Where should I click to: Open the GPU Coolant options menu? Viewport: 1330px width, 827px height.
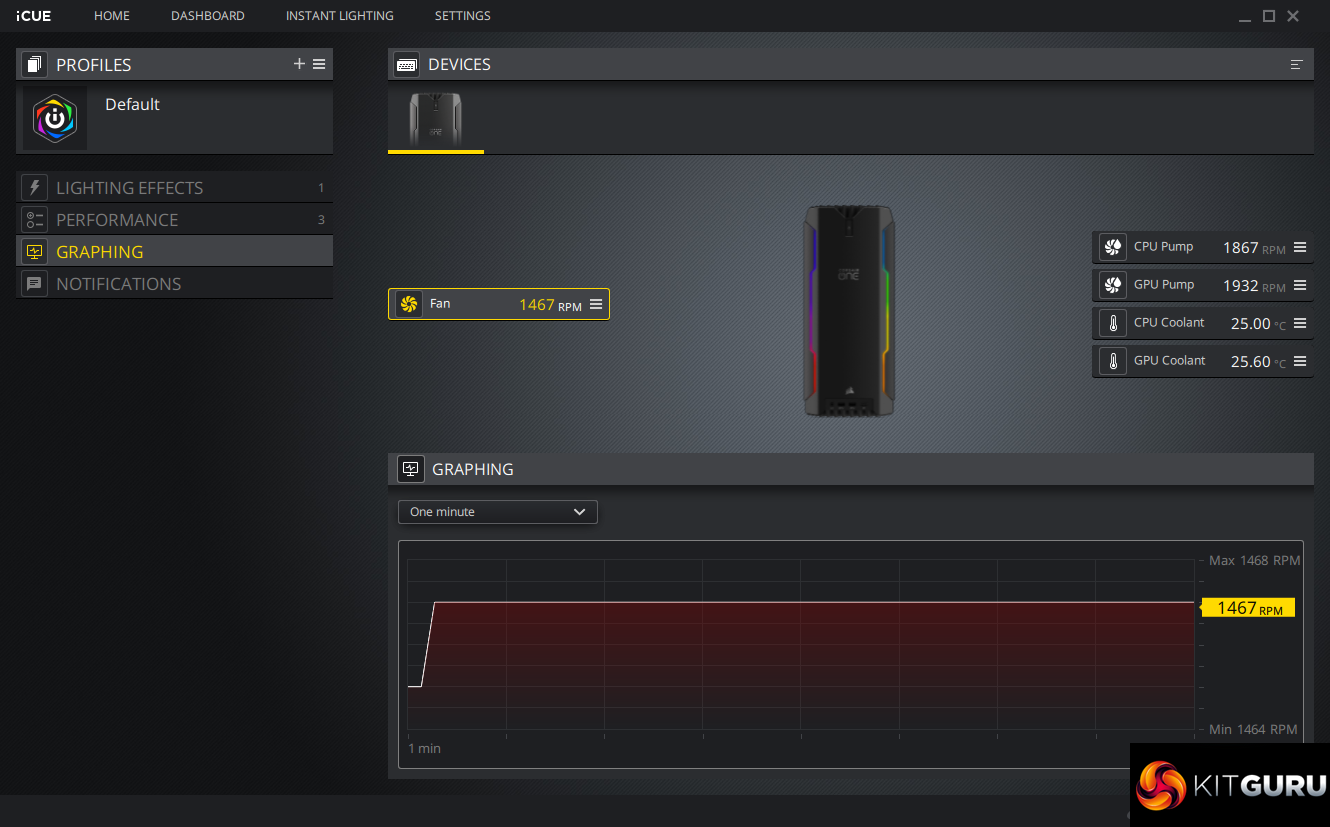click(1300, 361)
